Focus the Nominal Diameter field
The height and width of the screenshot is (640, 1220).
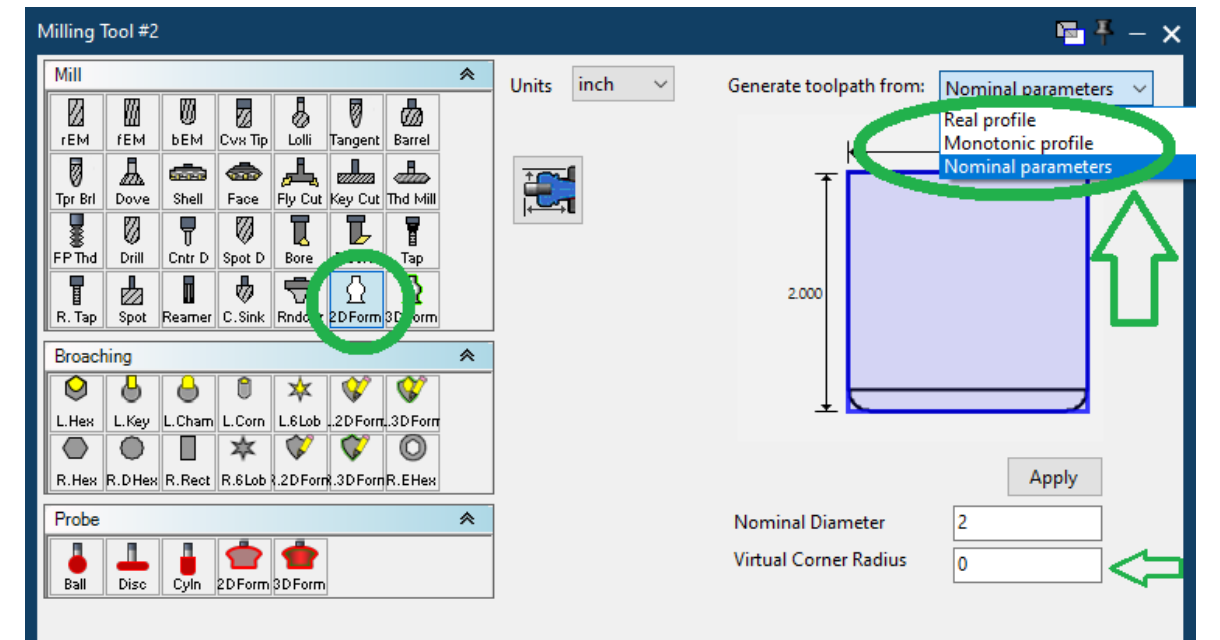[x=1027, y=523]
